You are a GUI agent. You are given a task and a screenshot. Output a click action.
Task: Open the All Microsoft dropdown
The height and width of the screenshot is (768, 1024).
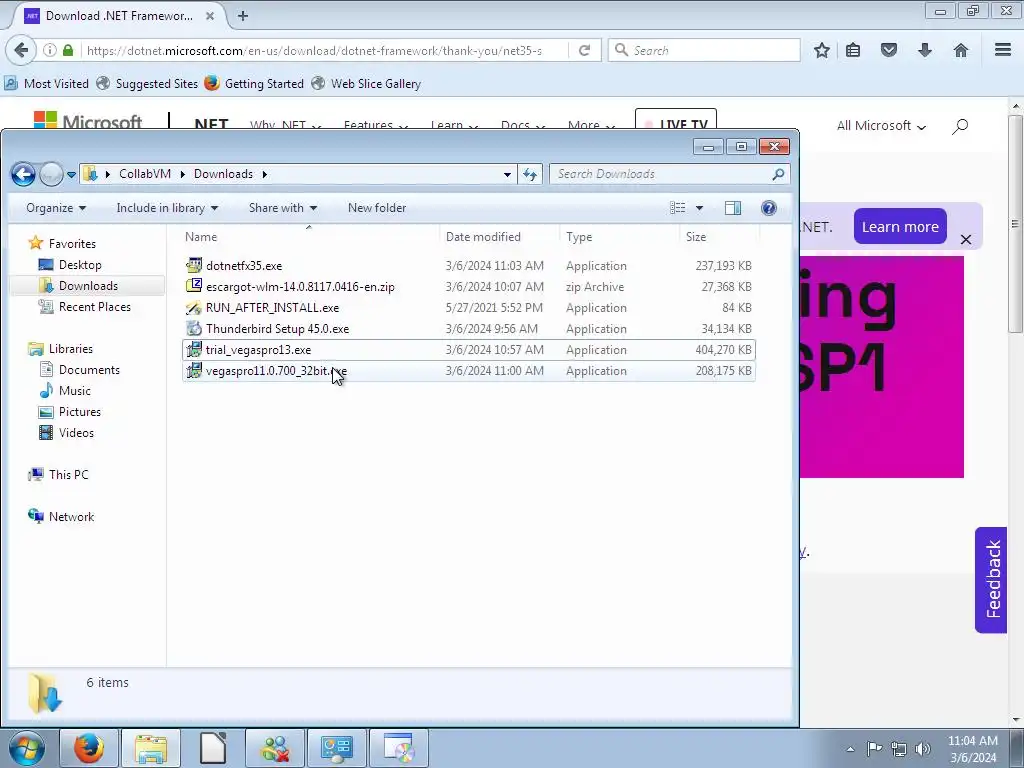881,126
